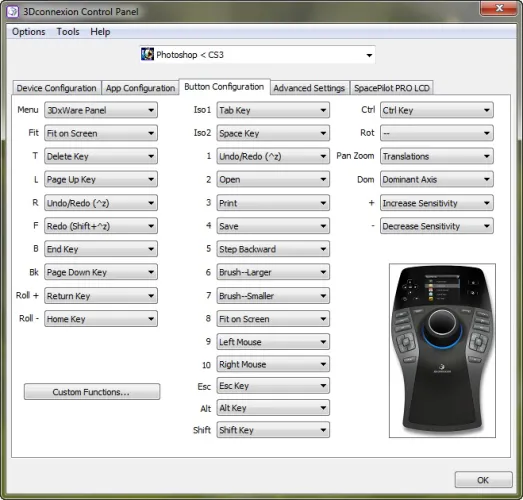The image size is (523, 500).
Task: Open the Roll - Home Key dropdown
Action: tap(101, 319)
